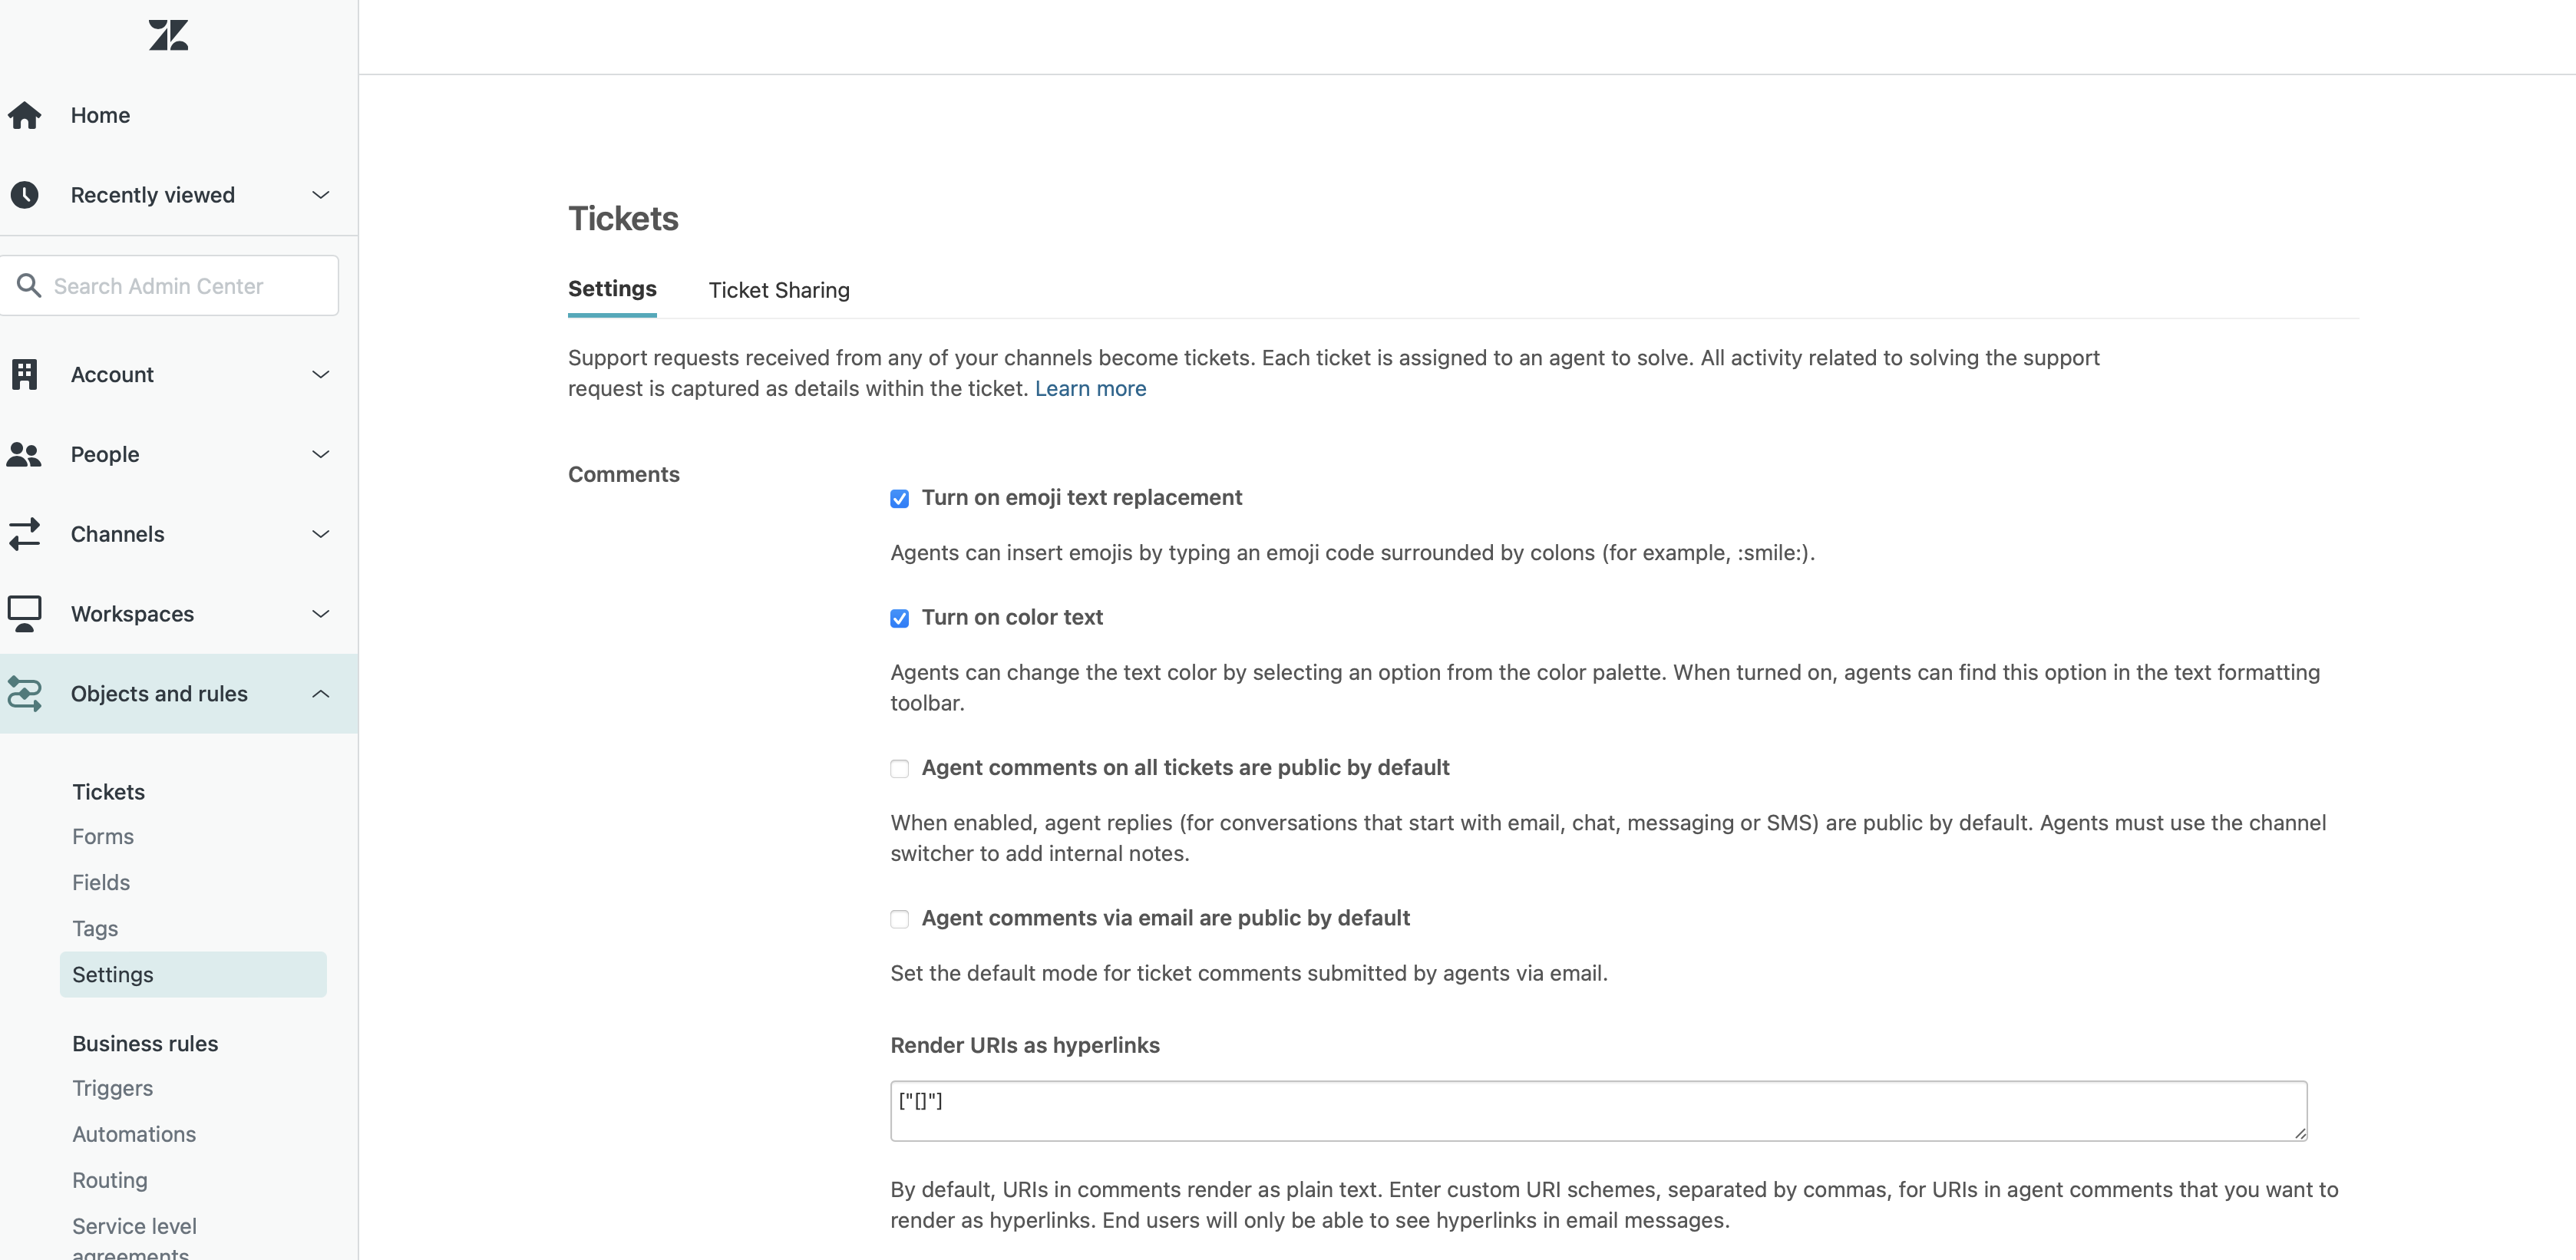Screen dimensions: 2576x1260
Task: Click the Channels arrows icon
Action: point(25,534)
